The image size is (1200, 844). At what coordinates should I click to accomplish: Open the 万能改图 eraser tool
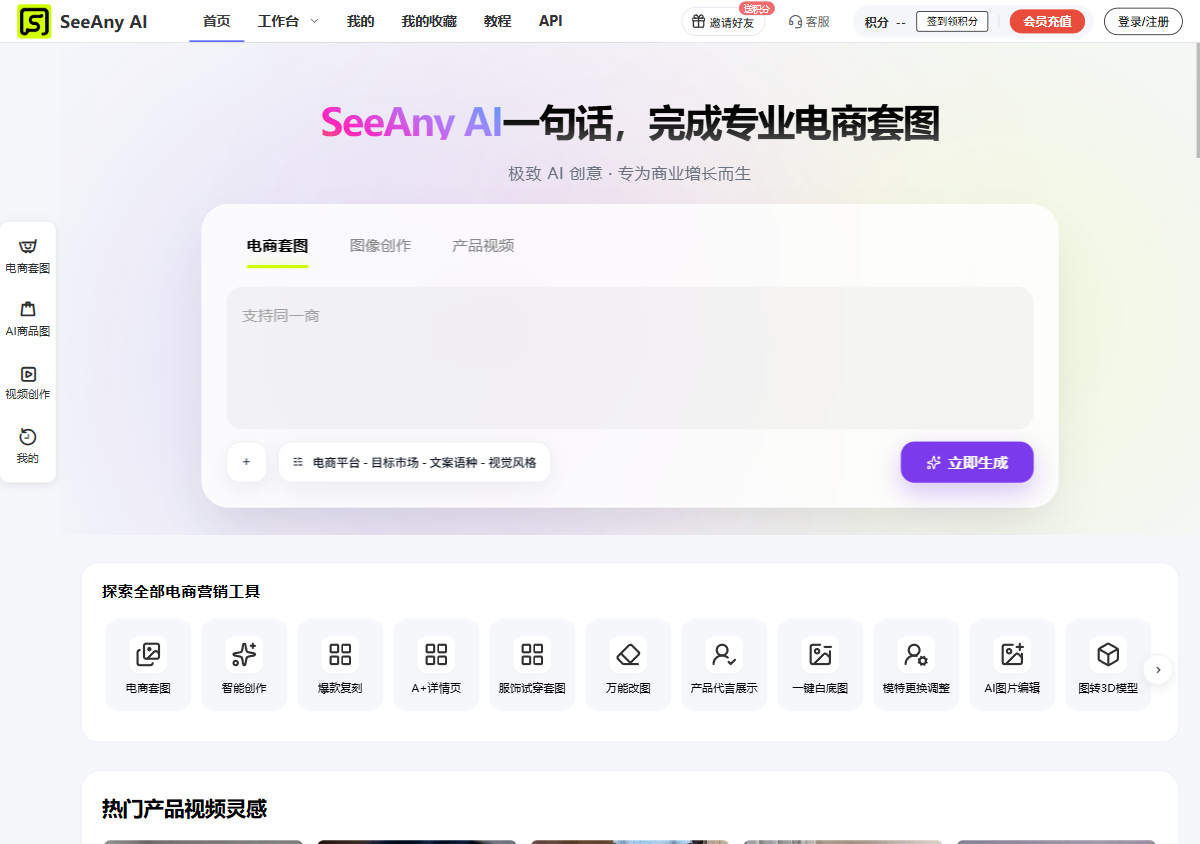point(628,665)
